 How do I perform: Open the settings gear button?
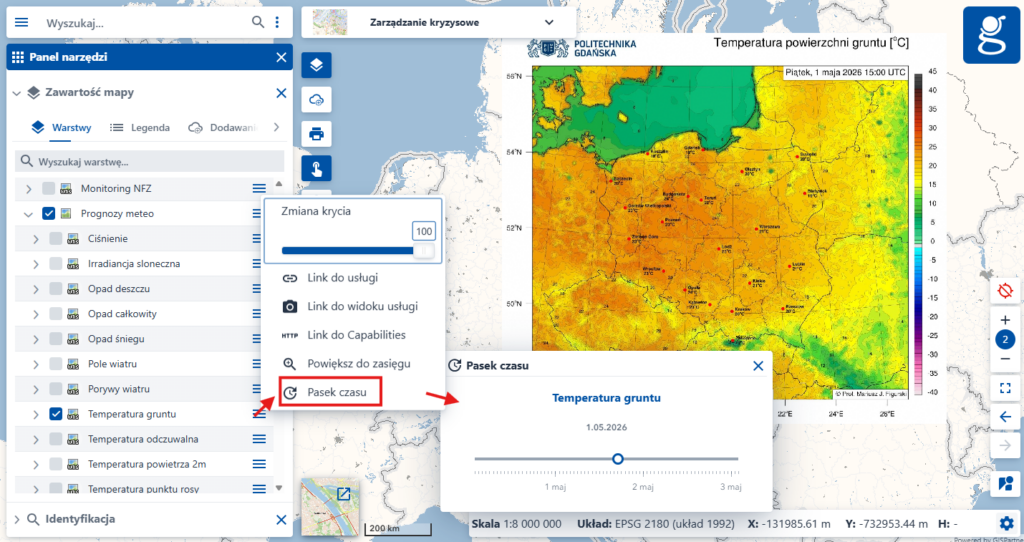(1005, 522)
